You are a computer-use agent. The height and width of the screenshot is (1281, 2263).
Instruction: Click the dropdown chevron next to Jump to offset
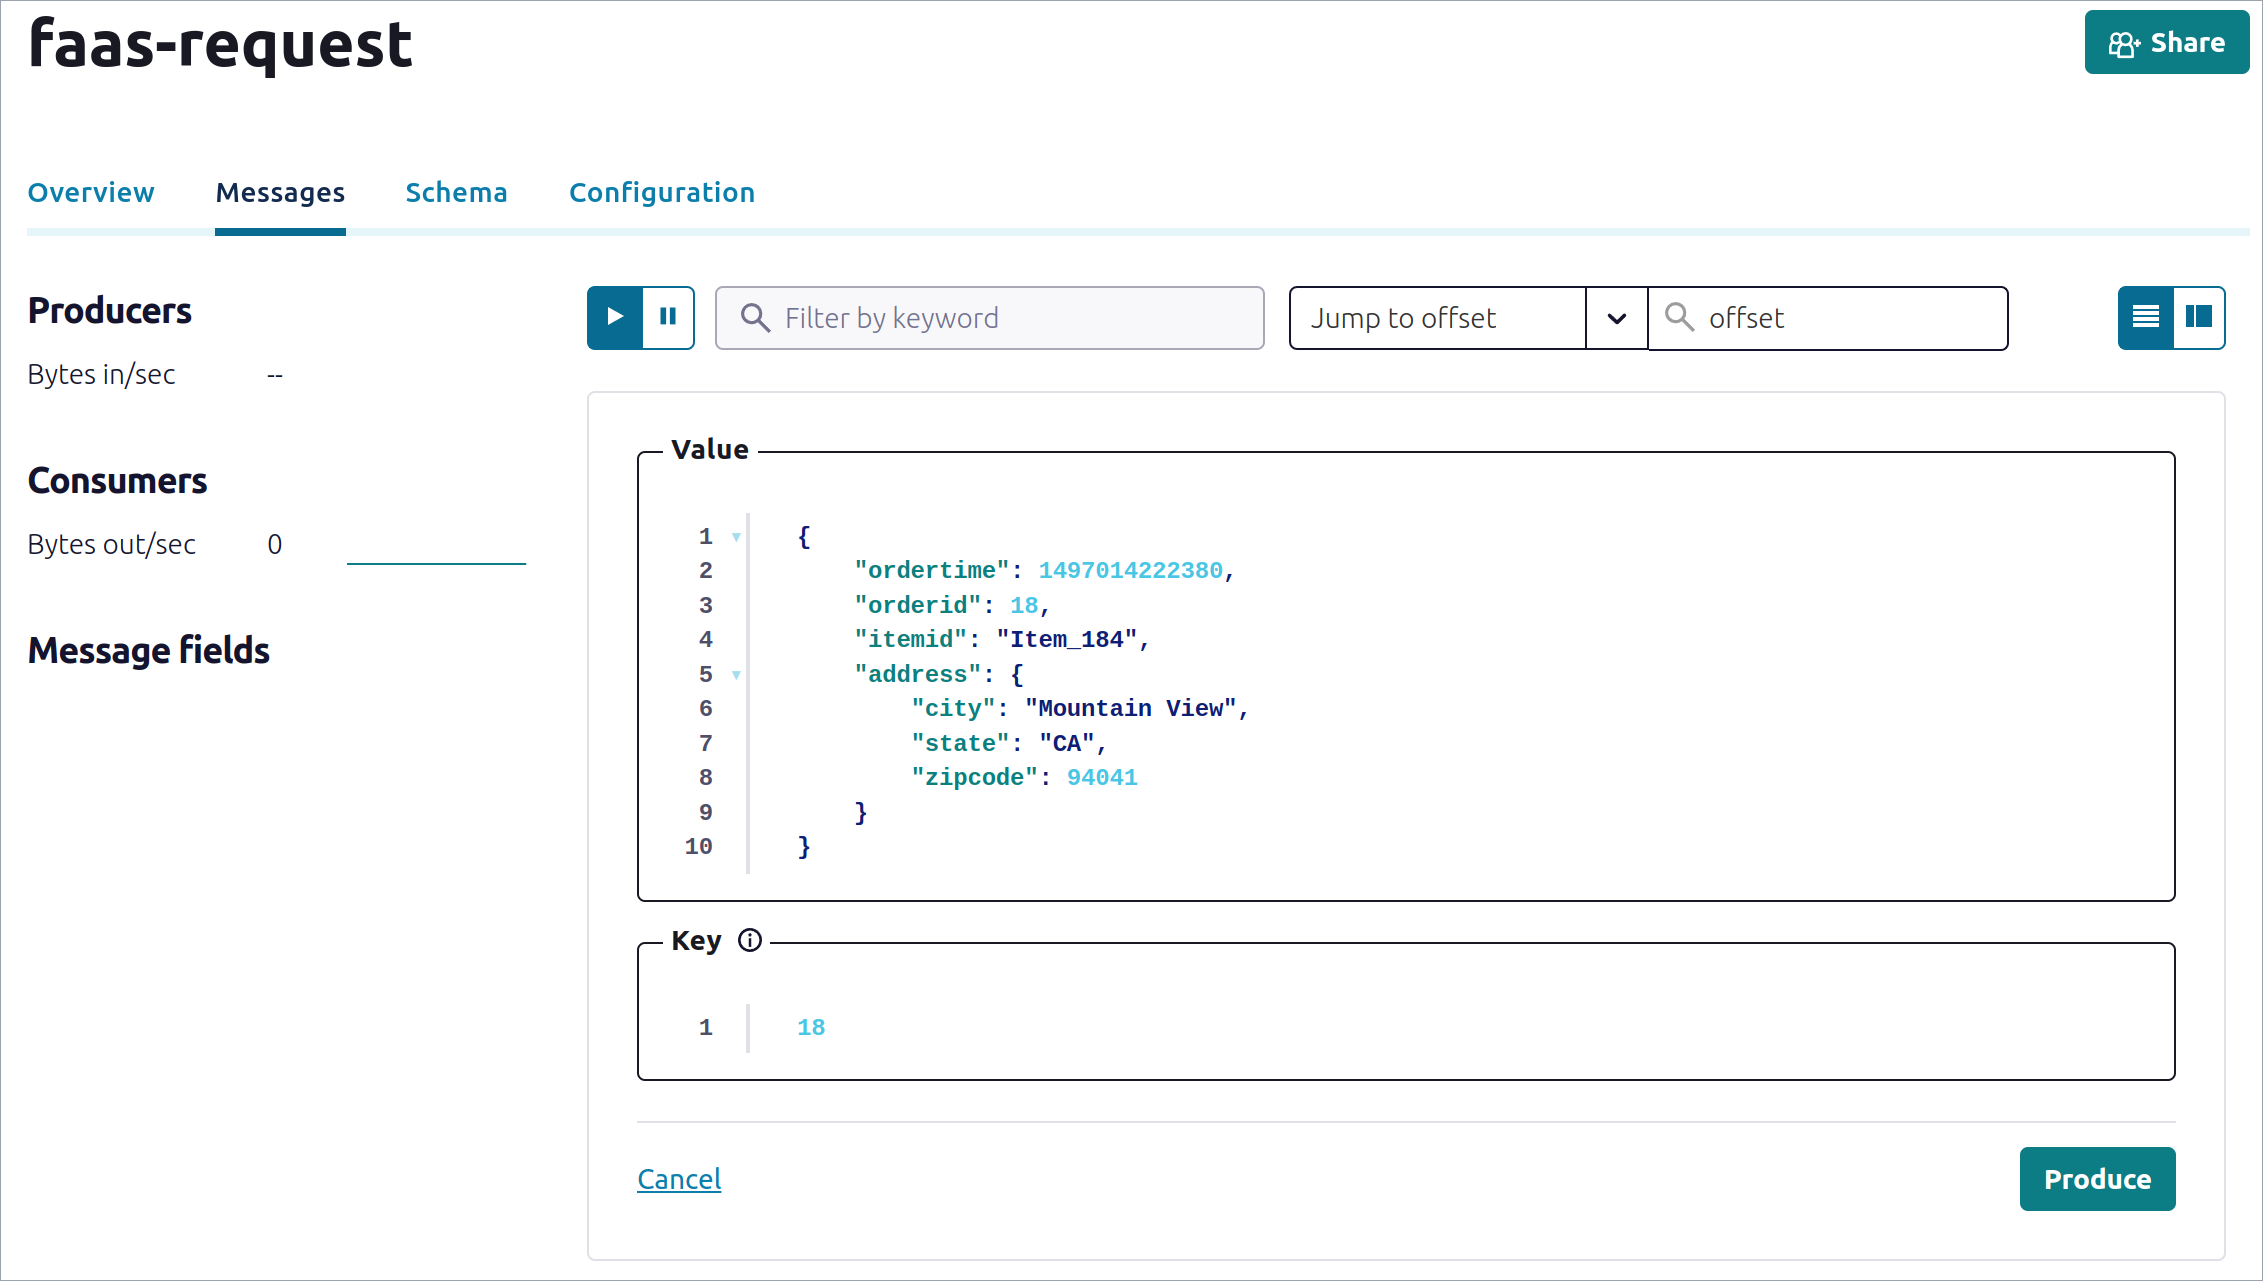[1616, 317]
